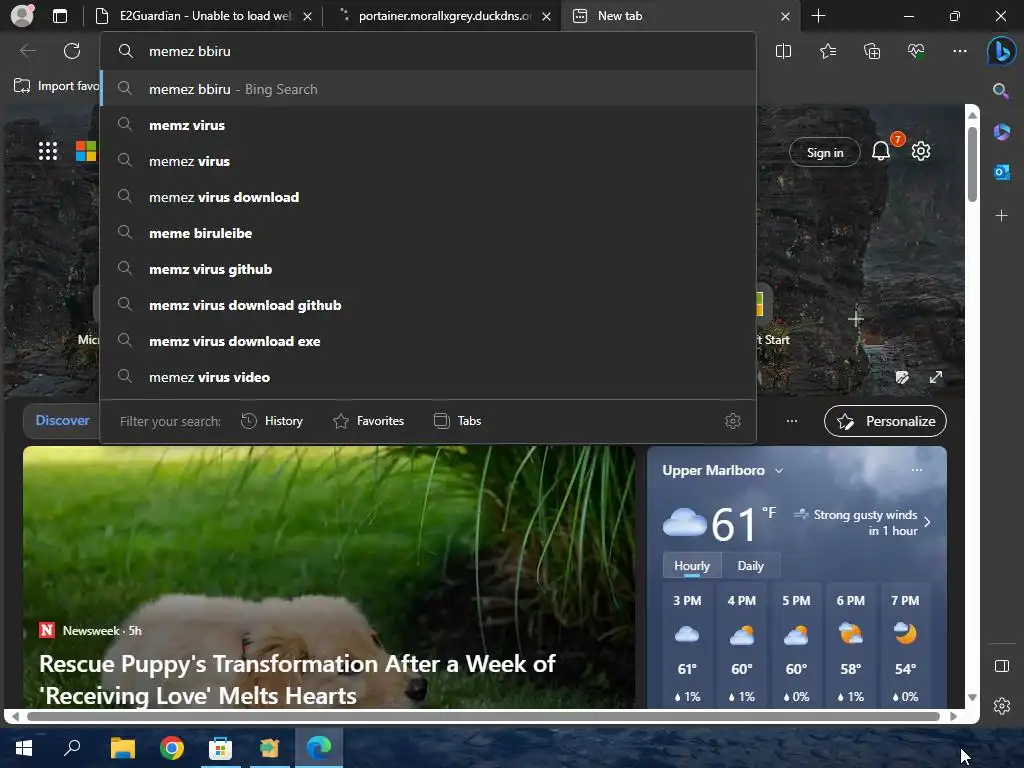Select Hourly weather tab
Image resolution: width=1024 pixels, height=768 pixels.
pos(692,566)
